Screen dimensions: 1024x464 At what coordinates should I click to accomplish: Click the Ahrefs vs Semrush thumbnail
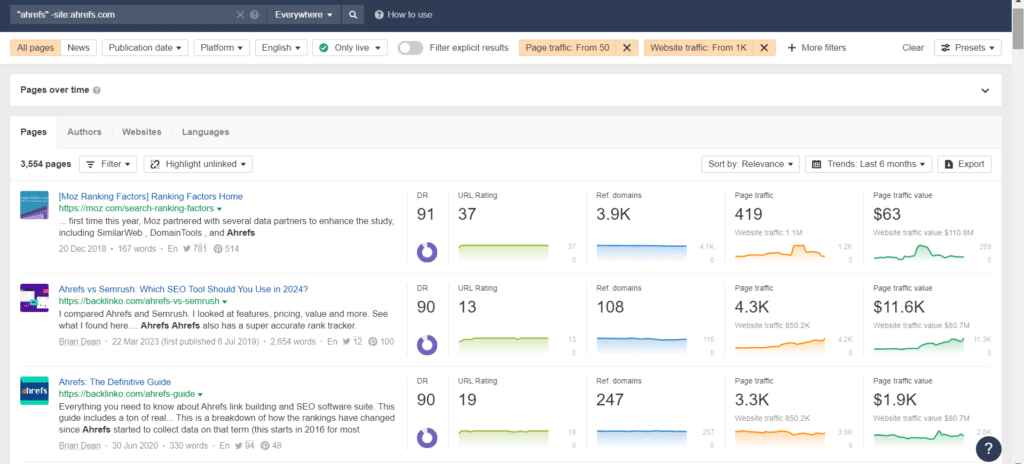[x=35, y=297]
